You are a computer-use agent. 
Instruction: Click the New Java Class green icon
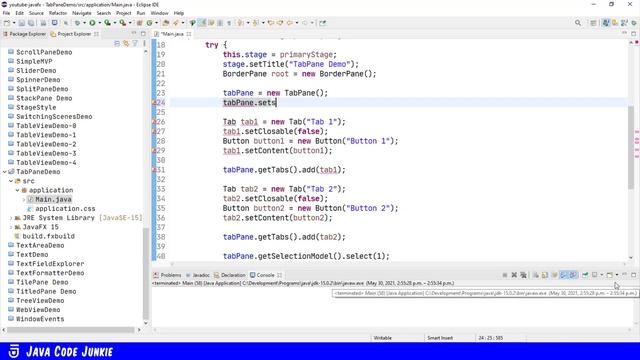(x=150, y=23)
